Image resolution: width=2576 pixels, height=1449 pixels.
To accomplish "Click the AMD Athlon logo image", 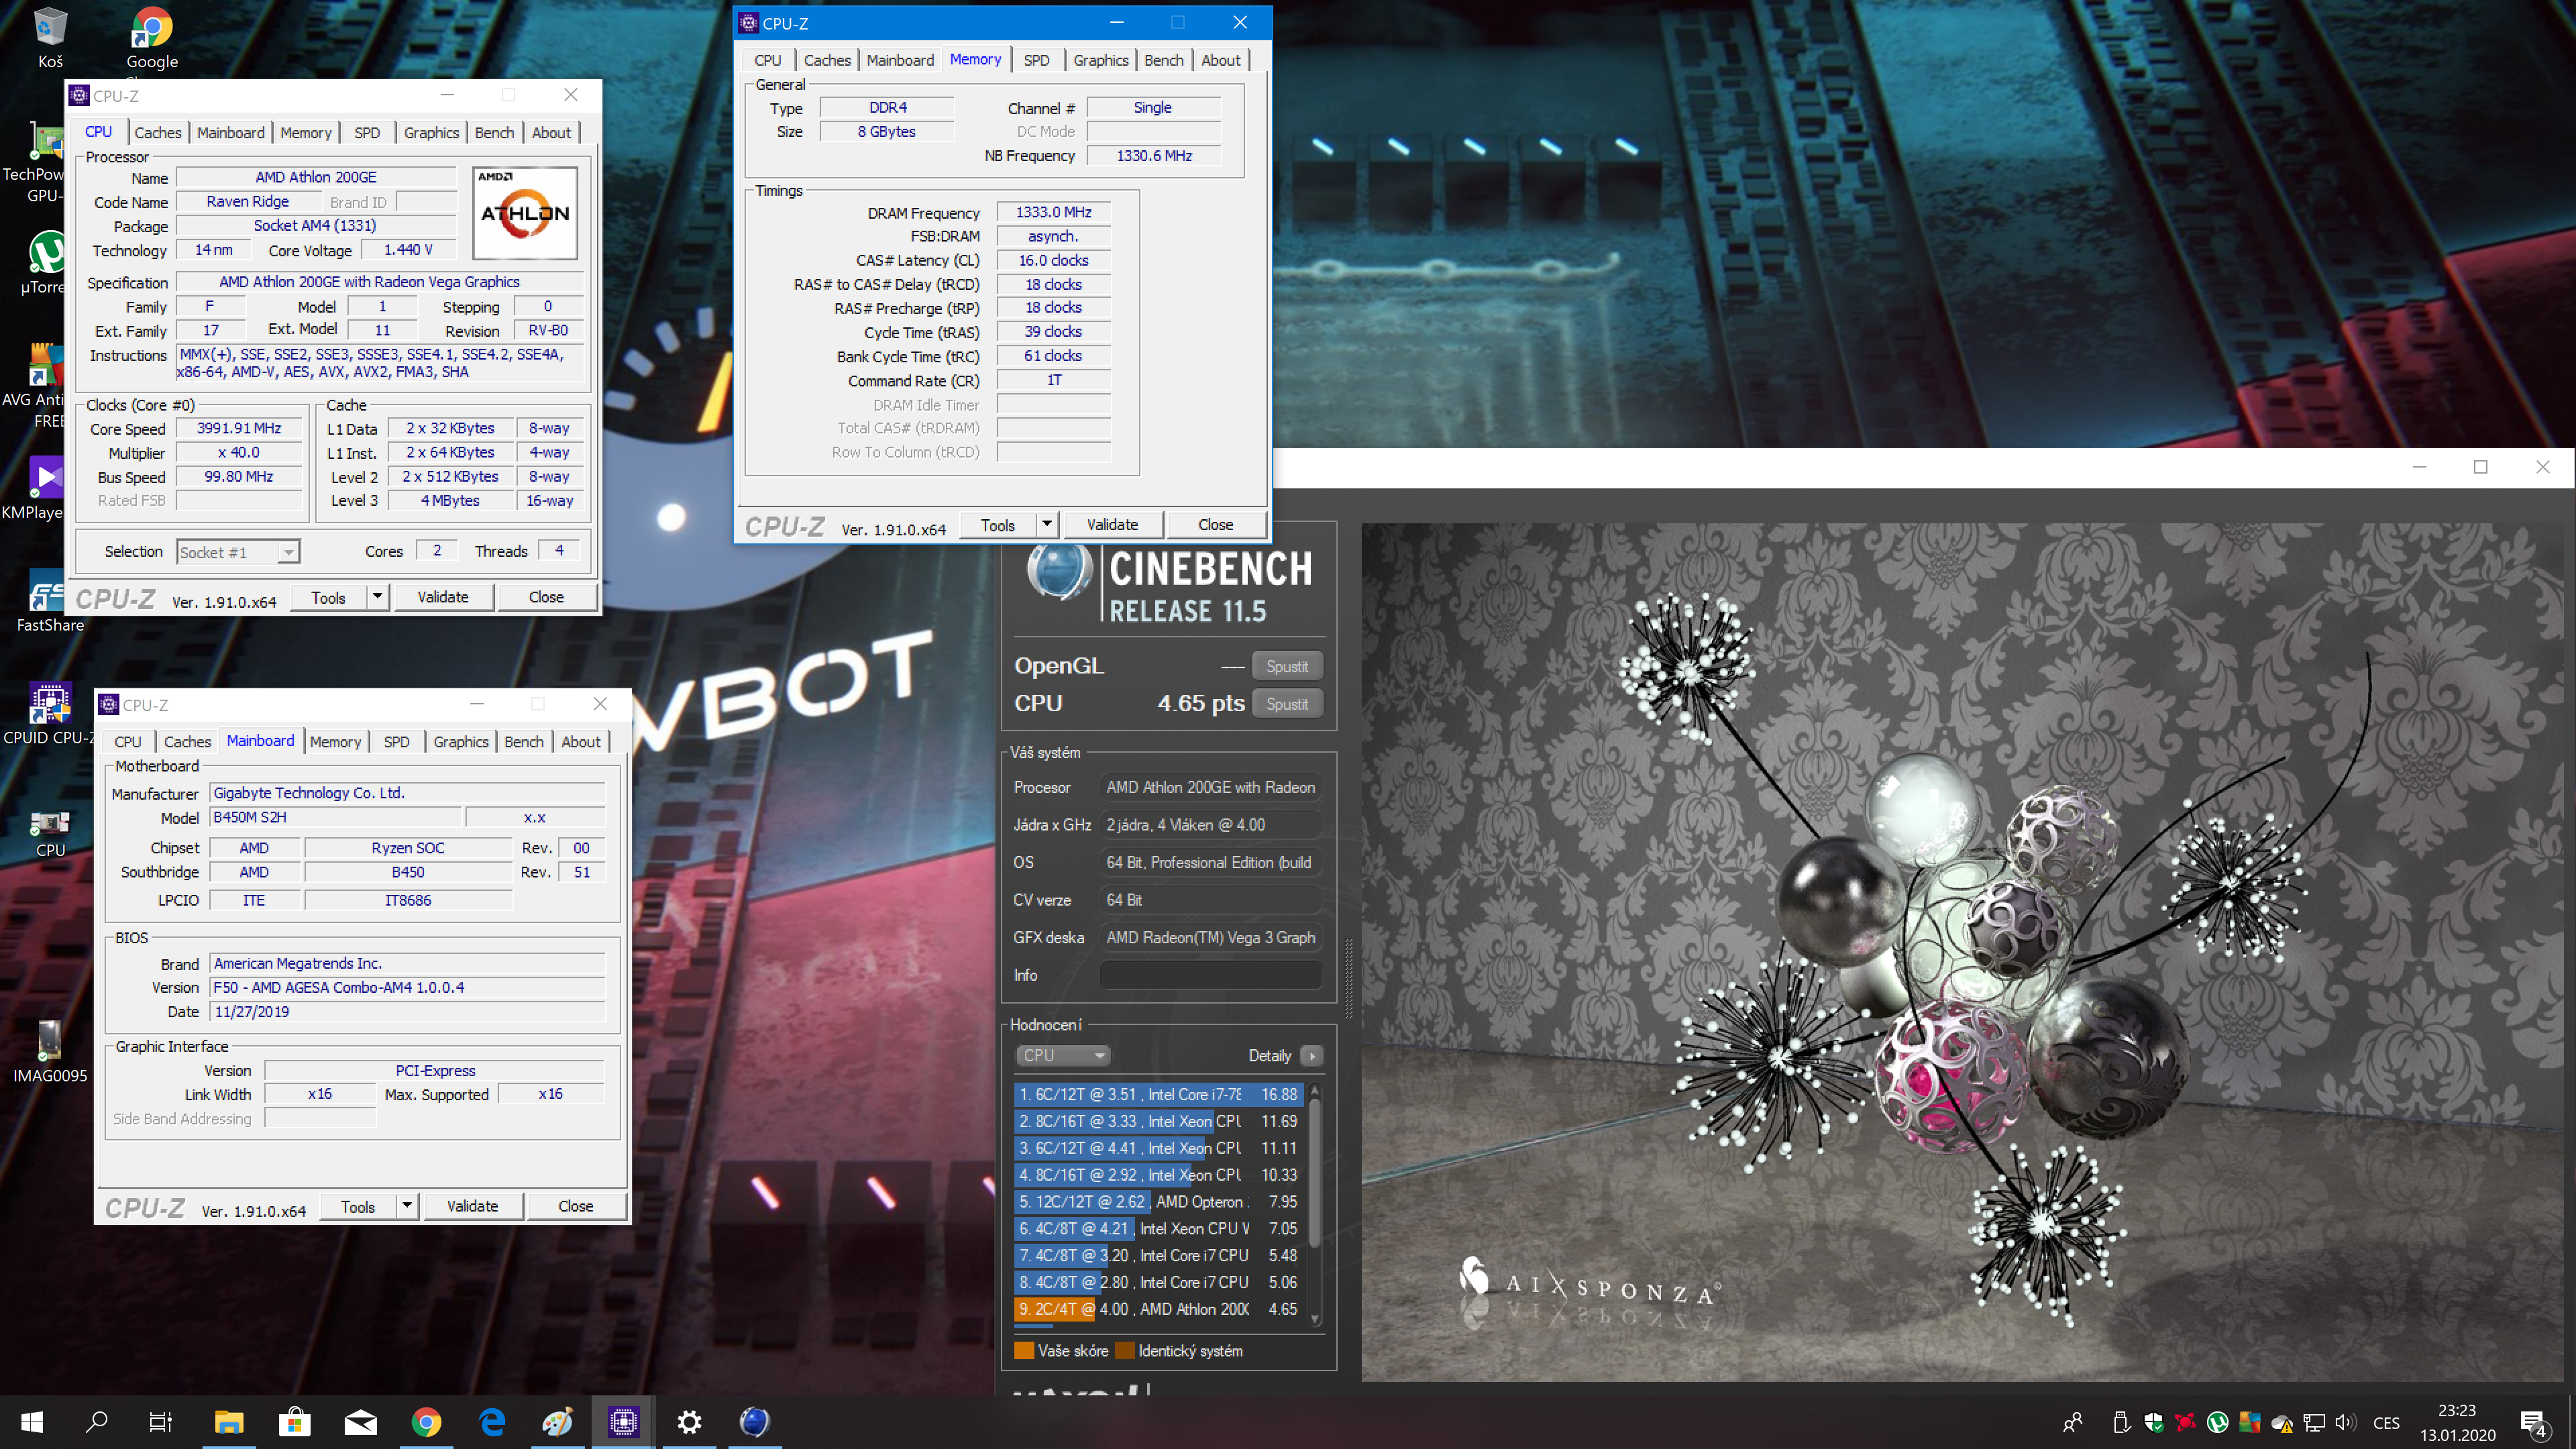I will click(x=525, y=213).
